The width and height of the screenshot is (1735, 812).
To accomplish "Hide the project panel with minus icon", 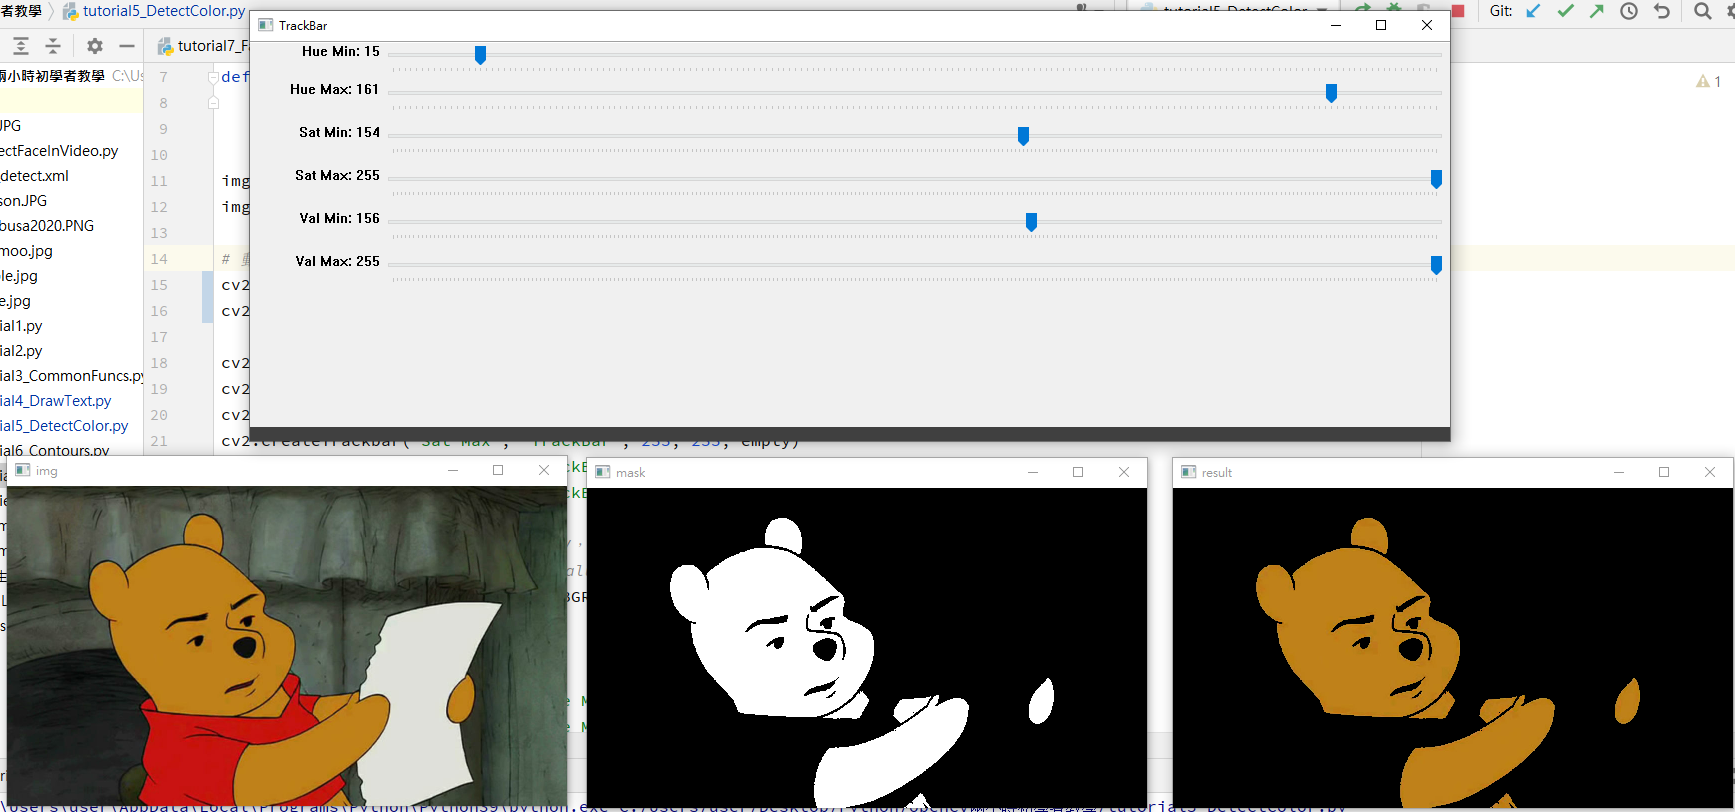I will 127,46.
